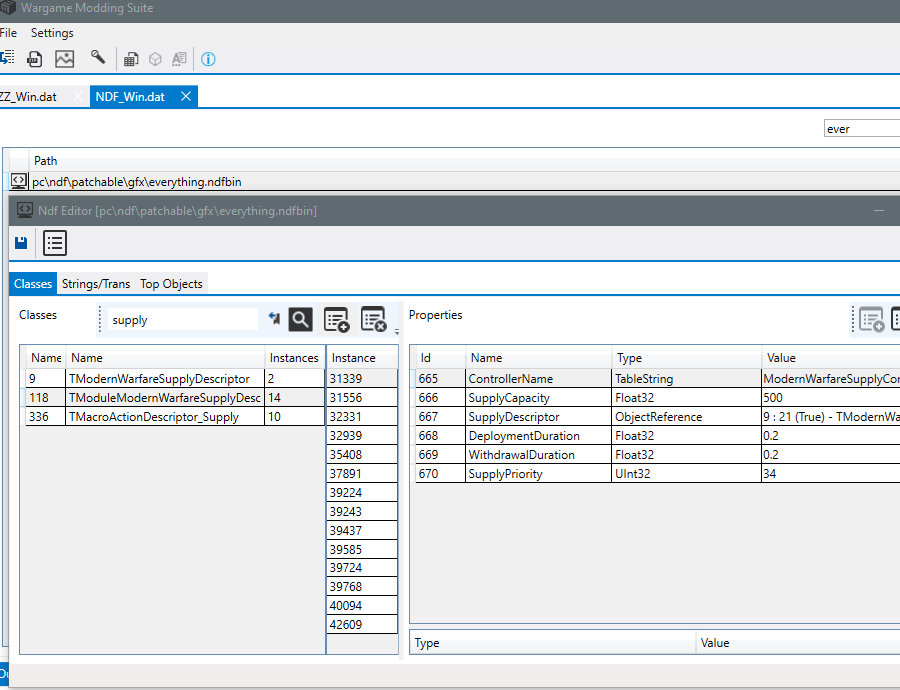
Task: Select the TModuleModernWarfareSupplyDesc class row
Action: tap(175, 398)
